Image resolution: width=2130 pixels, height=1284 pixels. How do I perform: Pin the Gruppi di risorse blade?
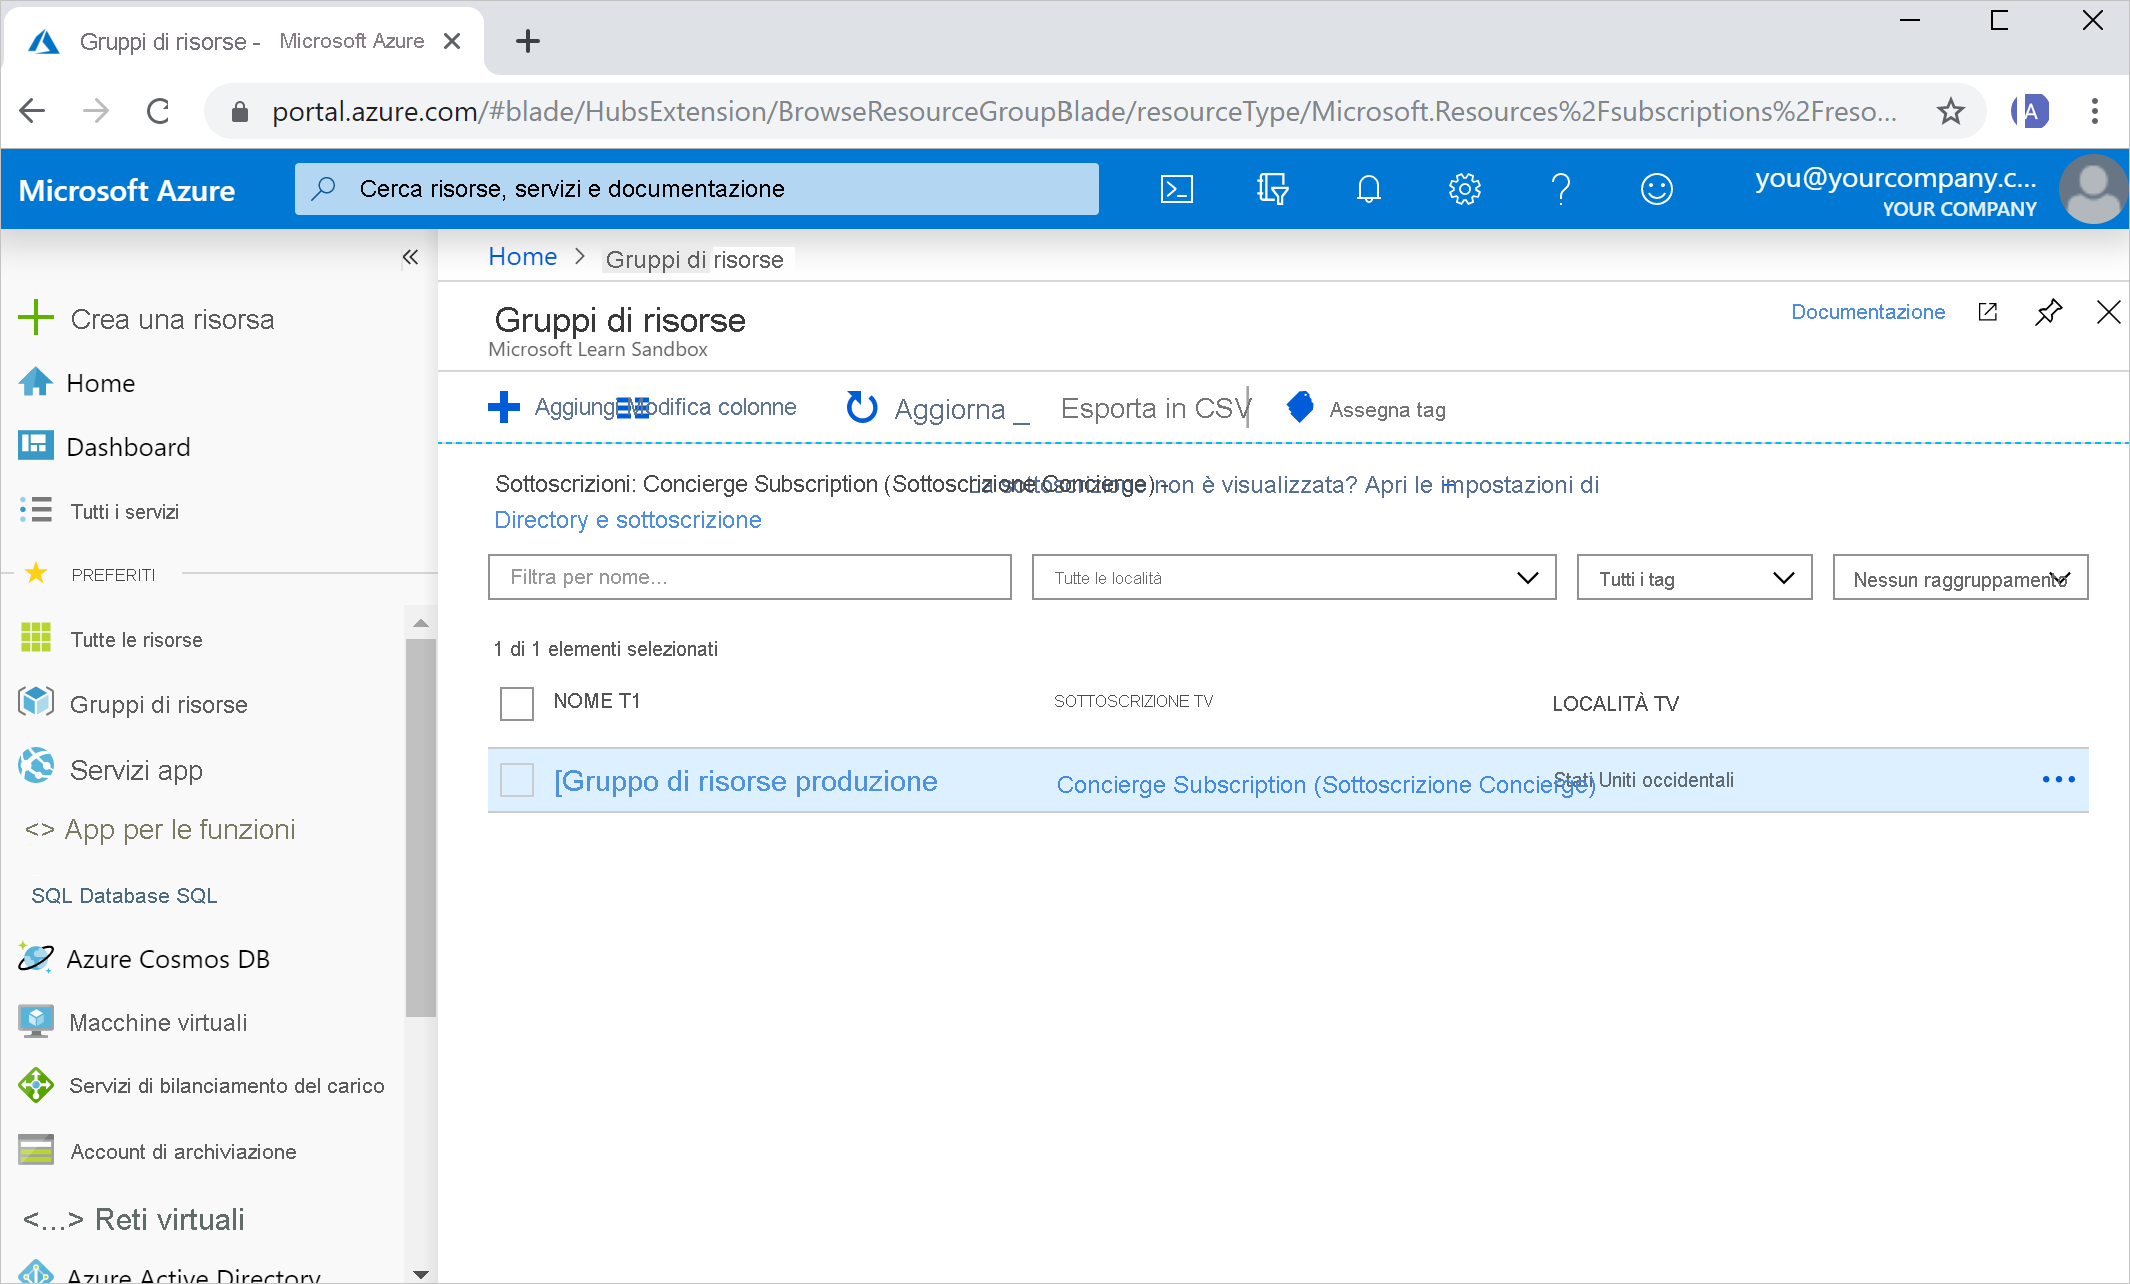pos(2048,312)
